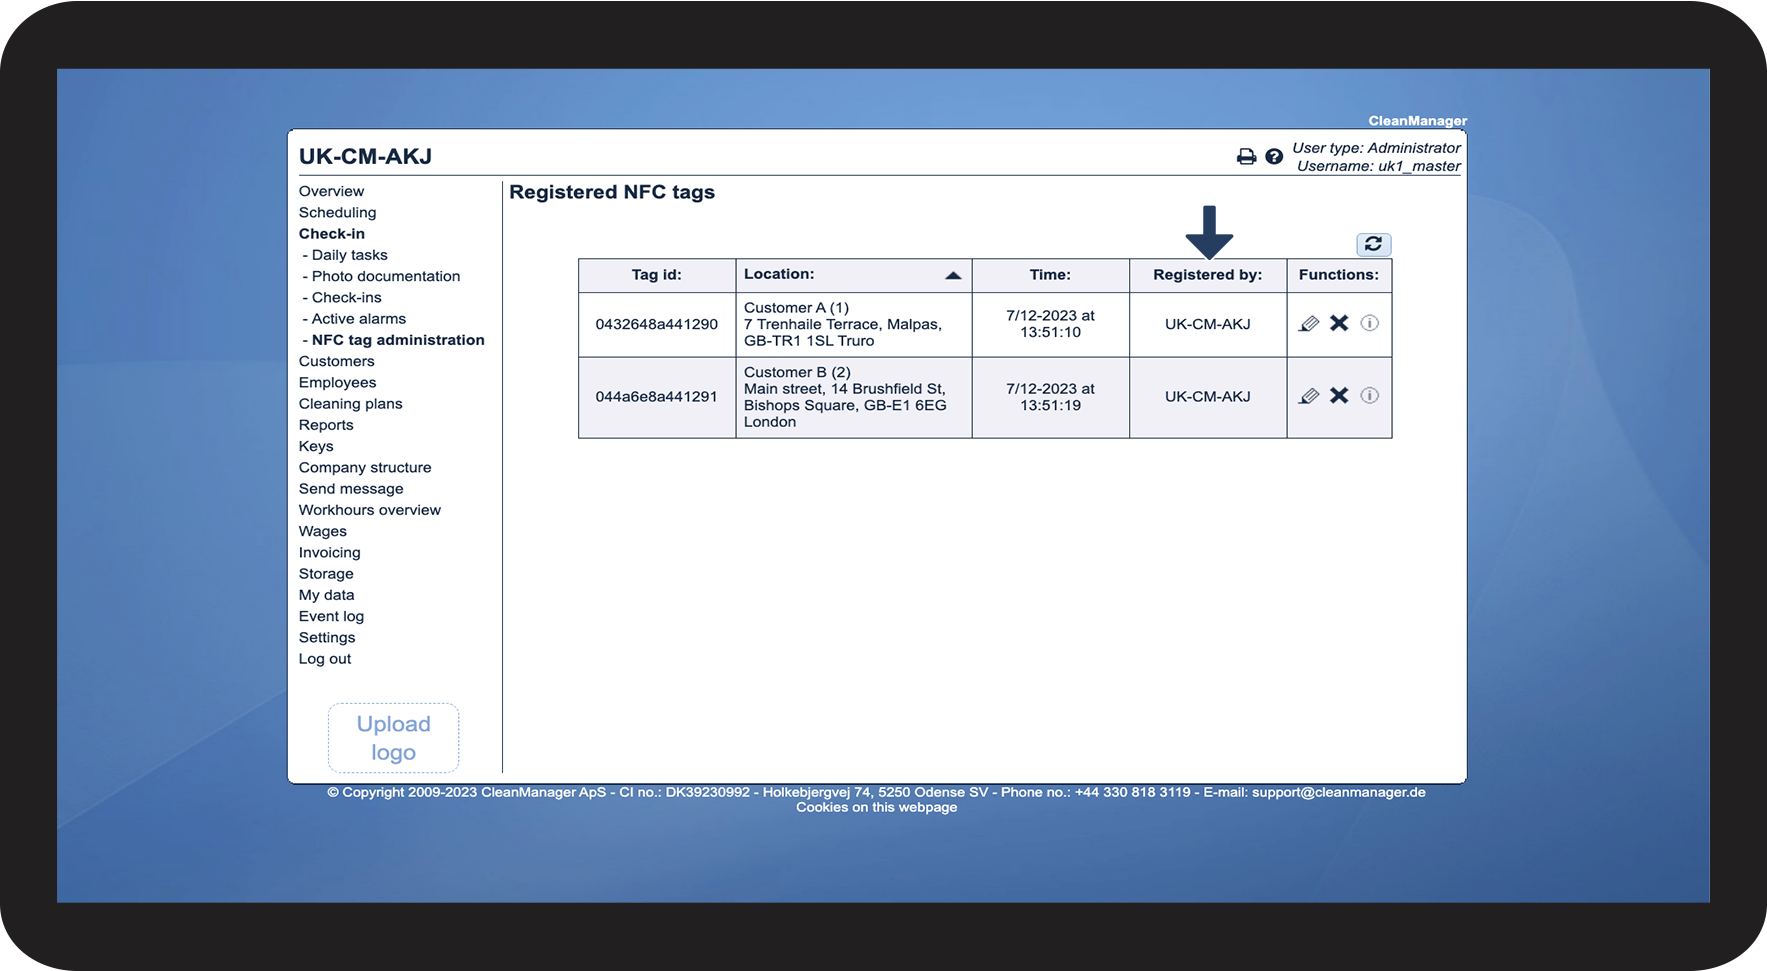The image size is (1767, 971).
Task: Sort table by Time column header
Action: pyautogui.click(x=1050, y=275)
